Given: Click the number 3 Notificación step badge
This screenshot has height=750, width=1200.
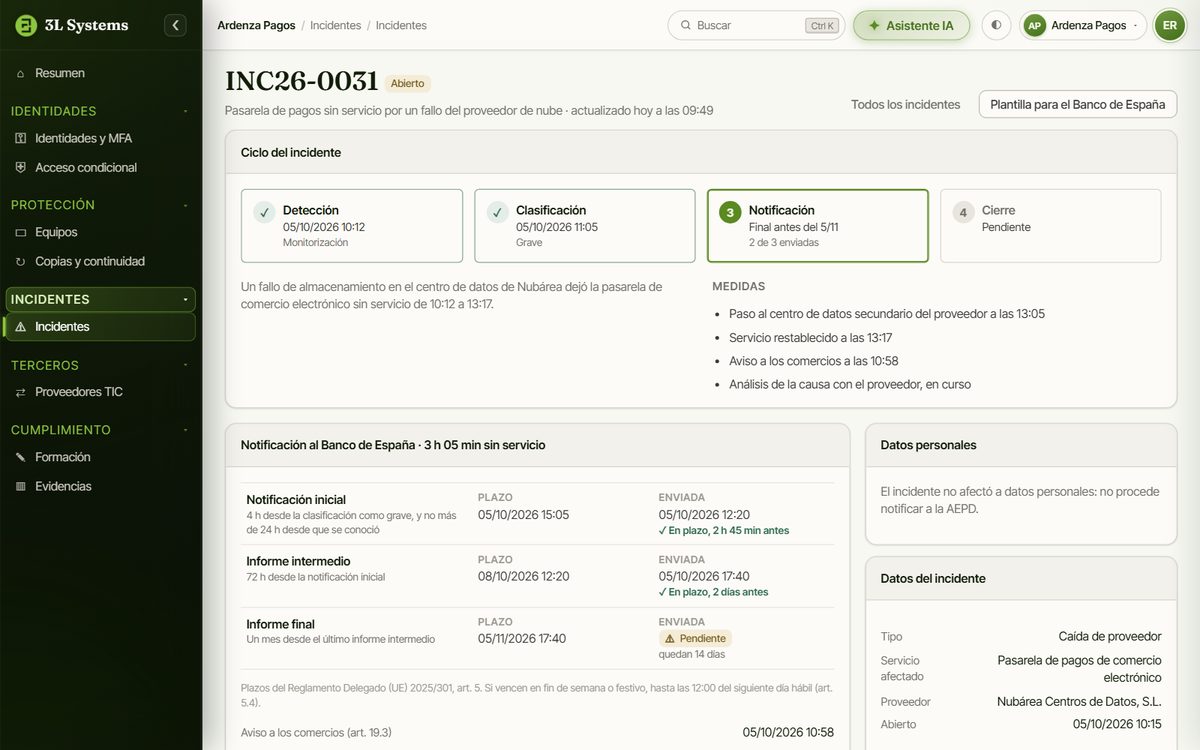Looking at the screenshot, I should click(730, 212).
